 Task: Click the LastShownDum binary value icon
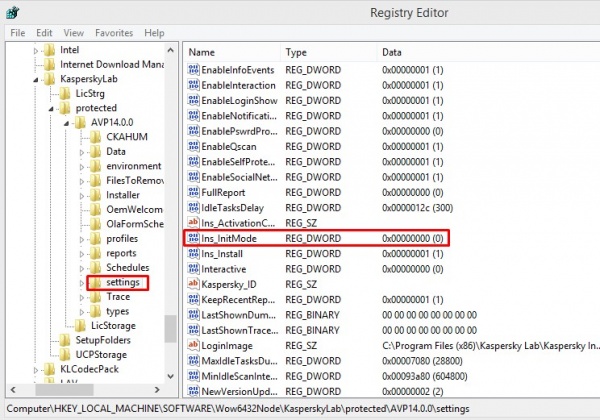(193, 314)
